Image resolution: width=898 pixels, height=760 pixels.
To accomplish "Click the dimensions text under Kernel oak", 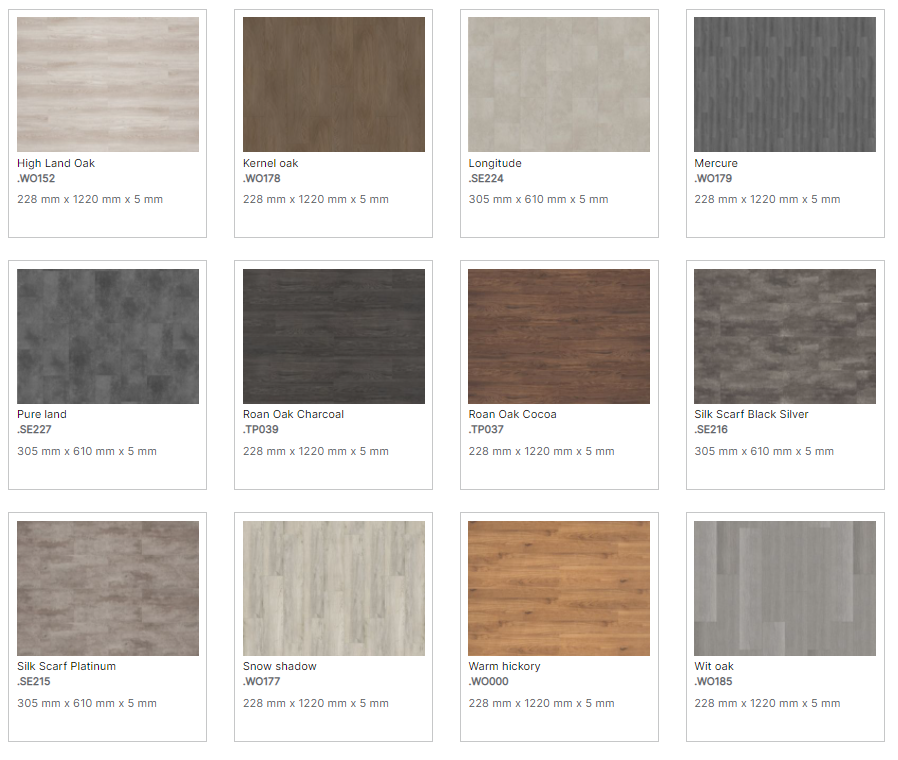I will point(316,199).
